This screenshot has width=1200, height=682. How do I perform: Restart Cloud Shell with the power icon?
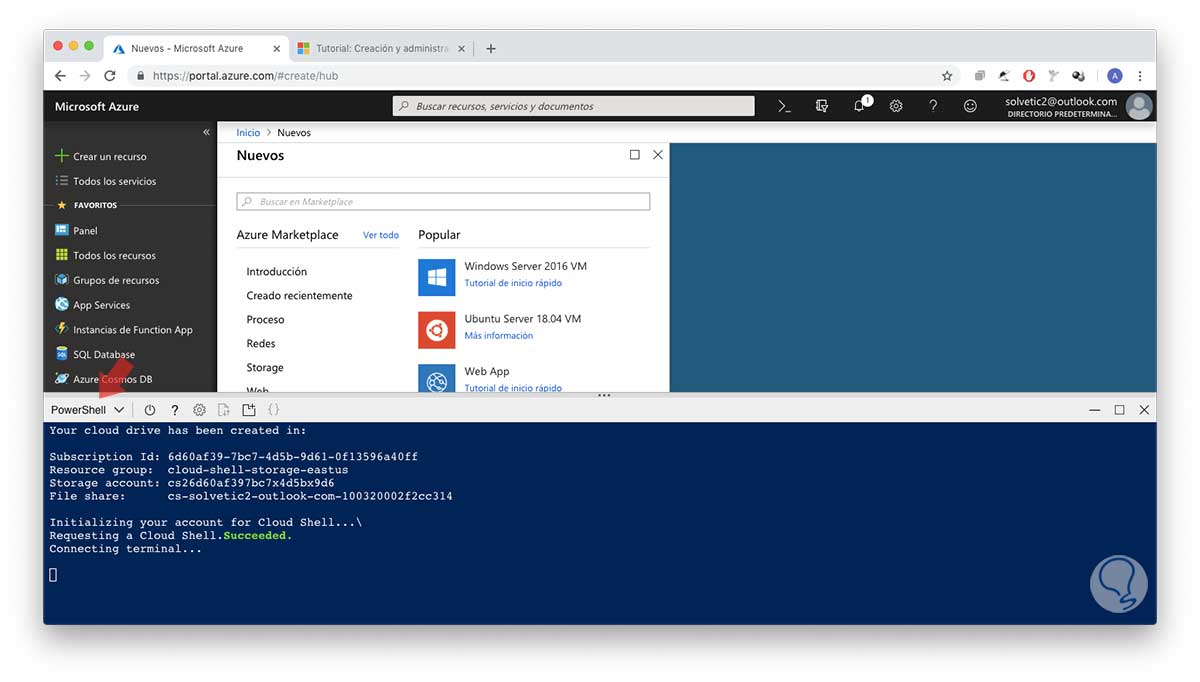[150, 410]
